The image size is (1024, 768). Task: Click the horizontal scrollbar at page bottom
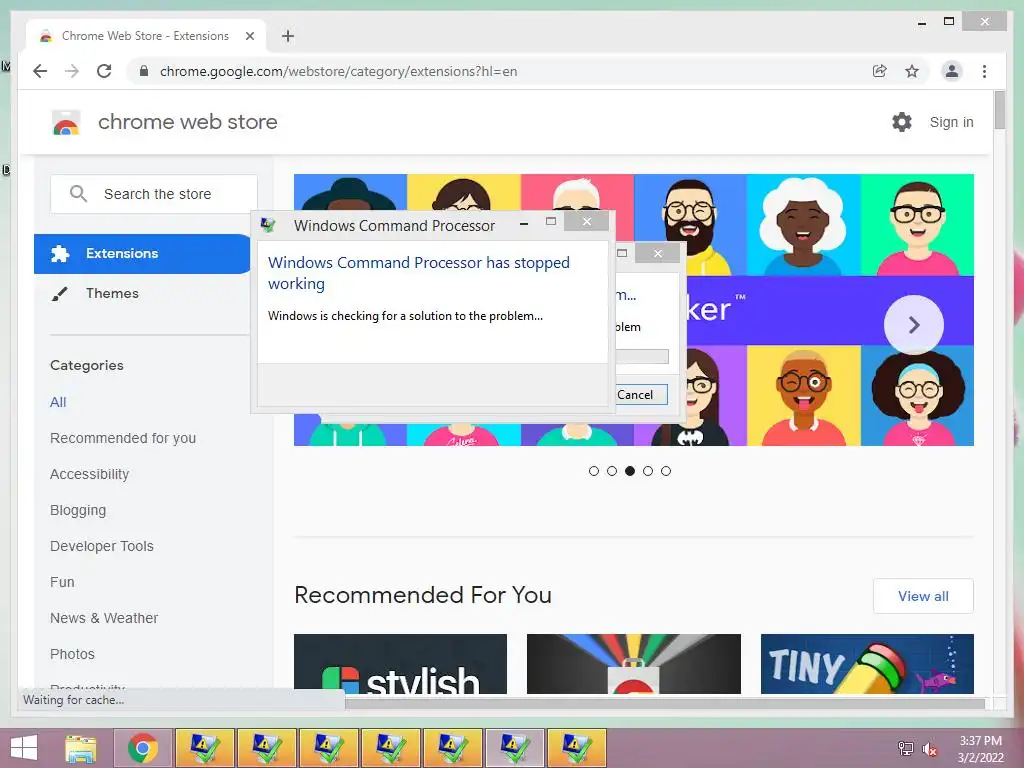point(665,703)
